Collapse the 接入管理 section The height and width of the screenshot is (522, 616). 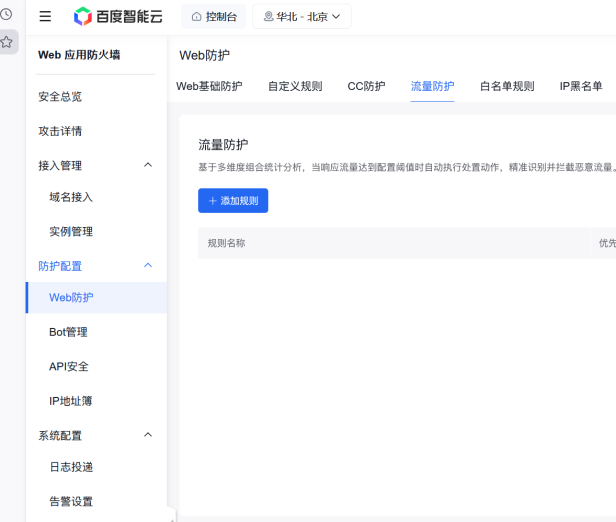[148, 165]
